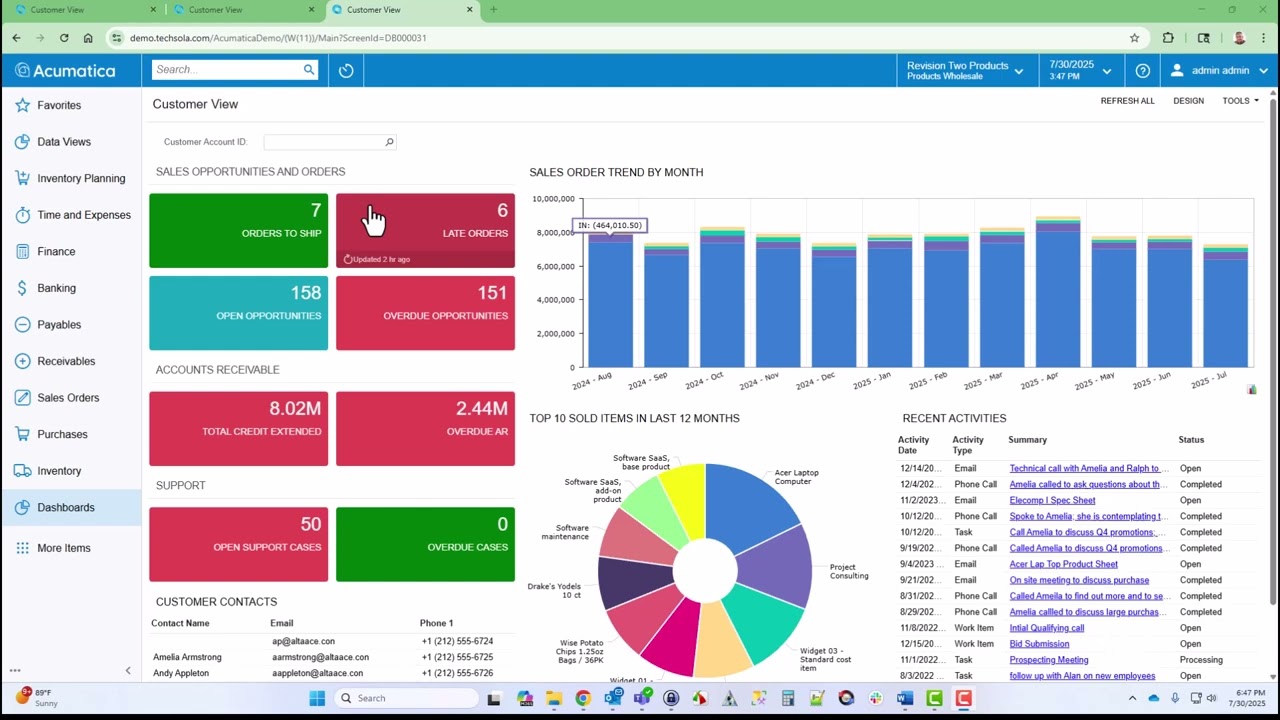Screen dimensions: 1280x720
Task: Open the Overdue Opportunities tile
Action: (x=425, y=313)
